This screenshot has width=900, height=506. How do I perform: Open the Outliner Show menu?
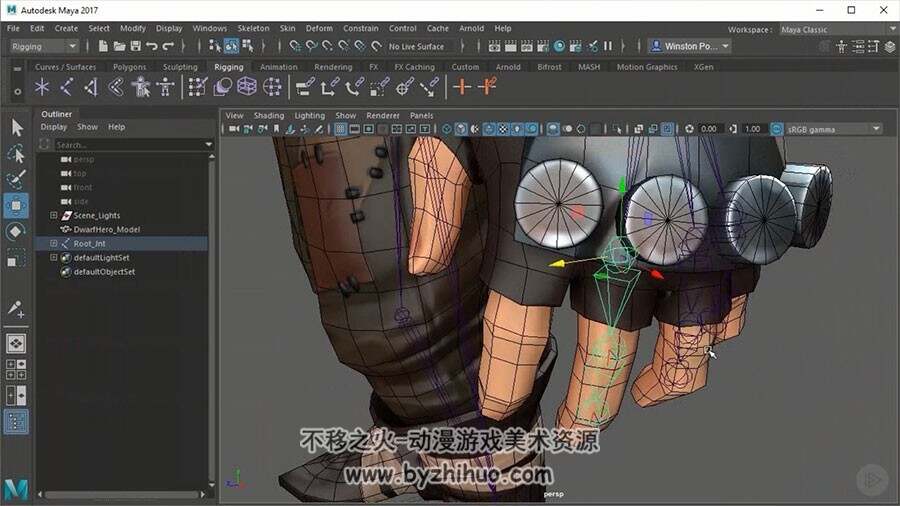click(87, 127)
